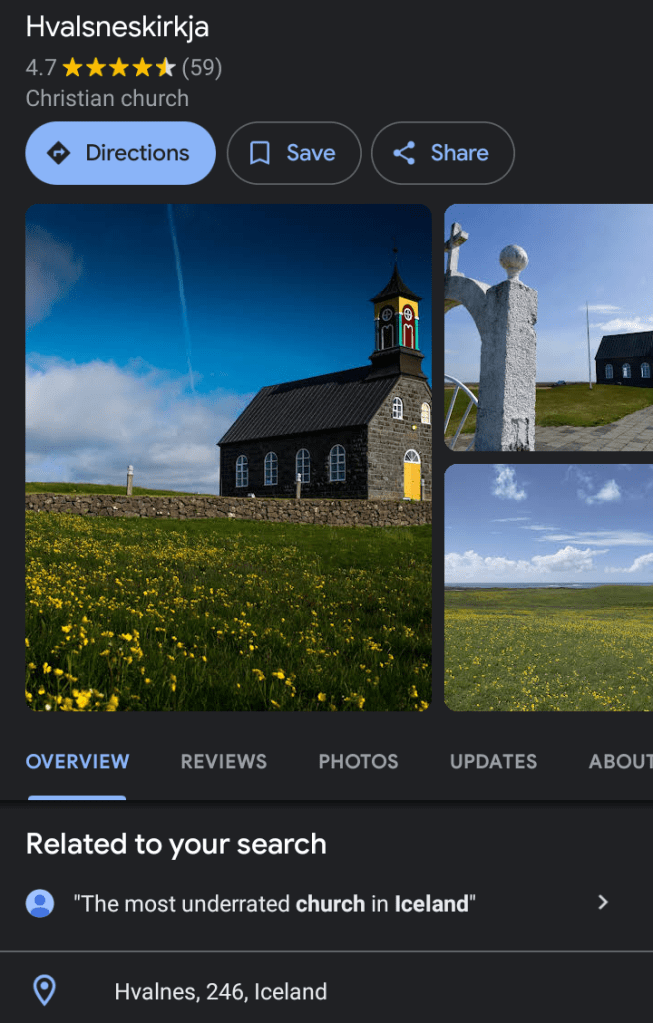
Task: Click the Directions arrow icon
Action: 58,153
